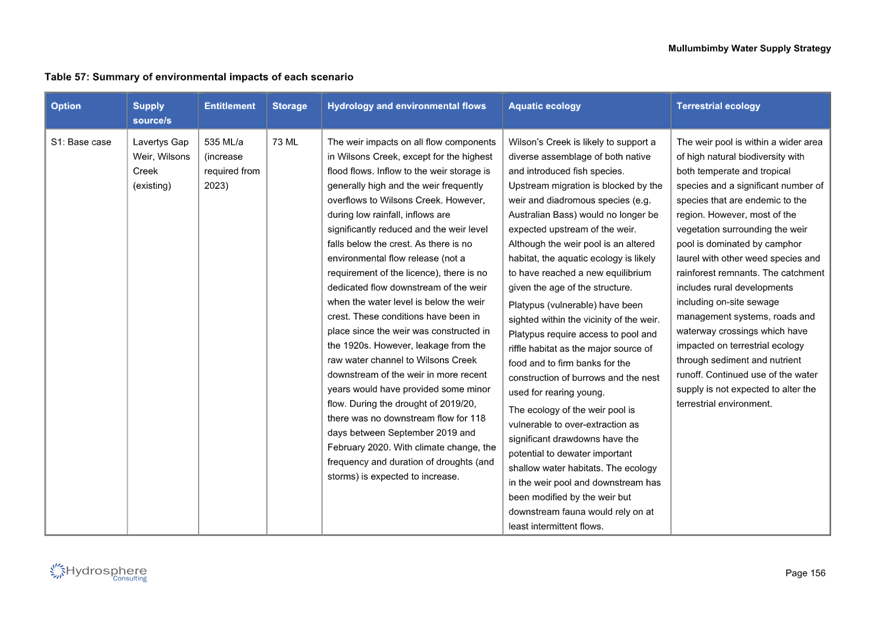The image size is (875, 618).
Task: Click the 'Mullumbimby Water Supply Strategy' header
Action: pyautogui.click(x=749, y=49)
